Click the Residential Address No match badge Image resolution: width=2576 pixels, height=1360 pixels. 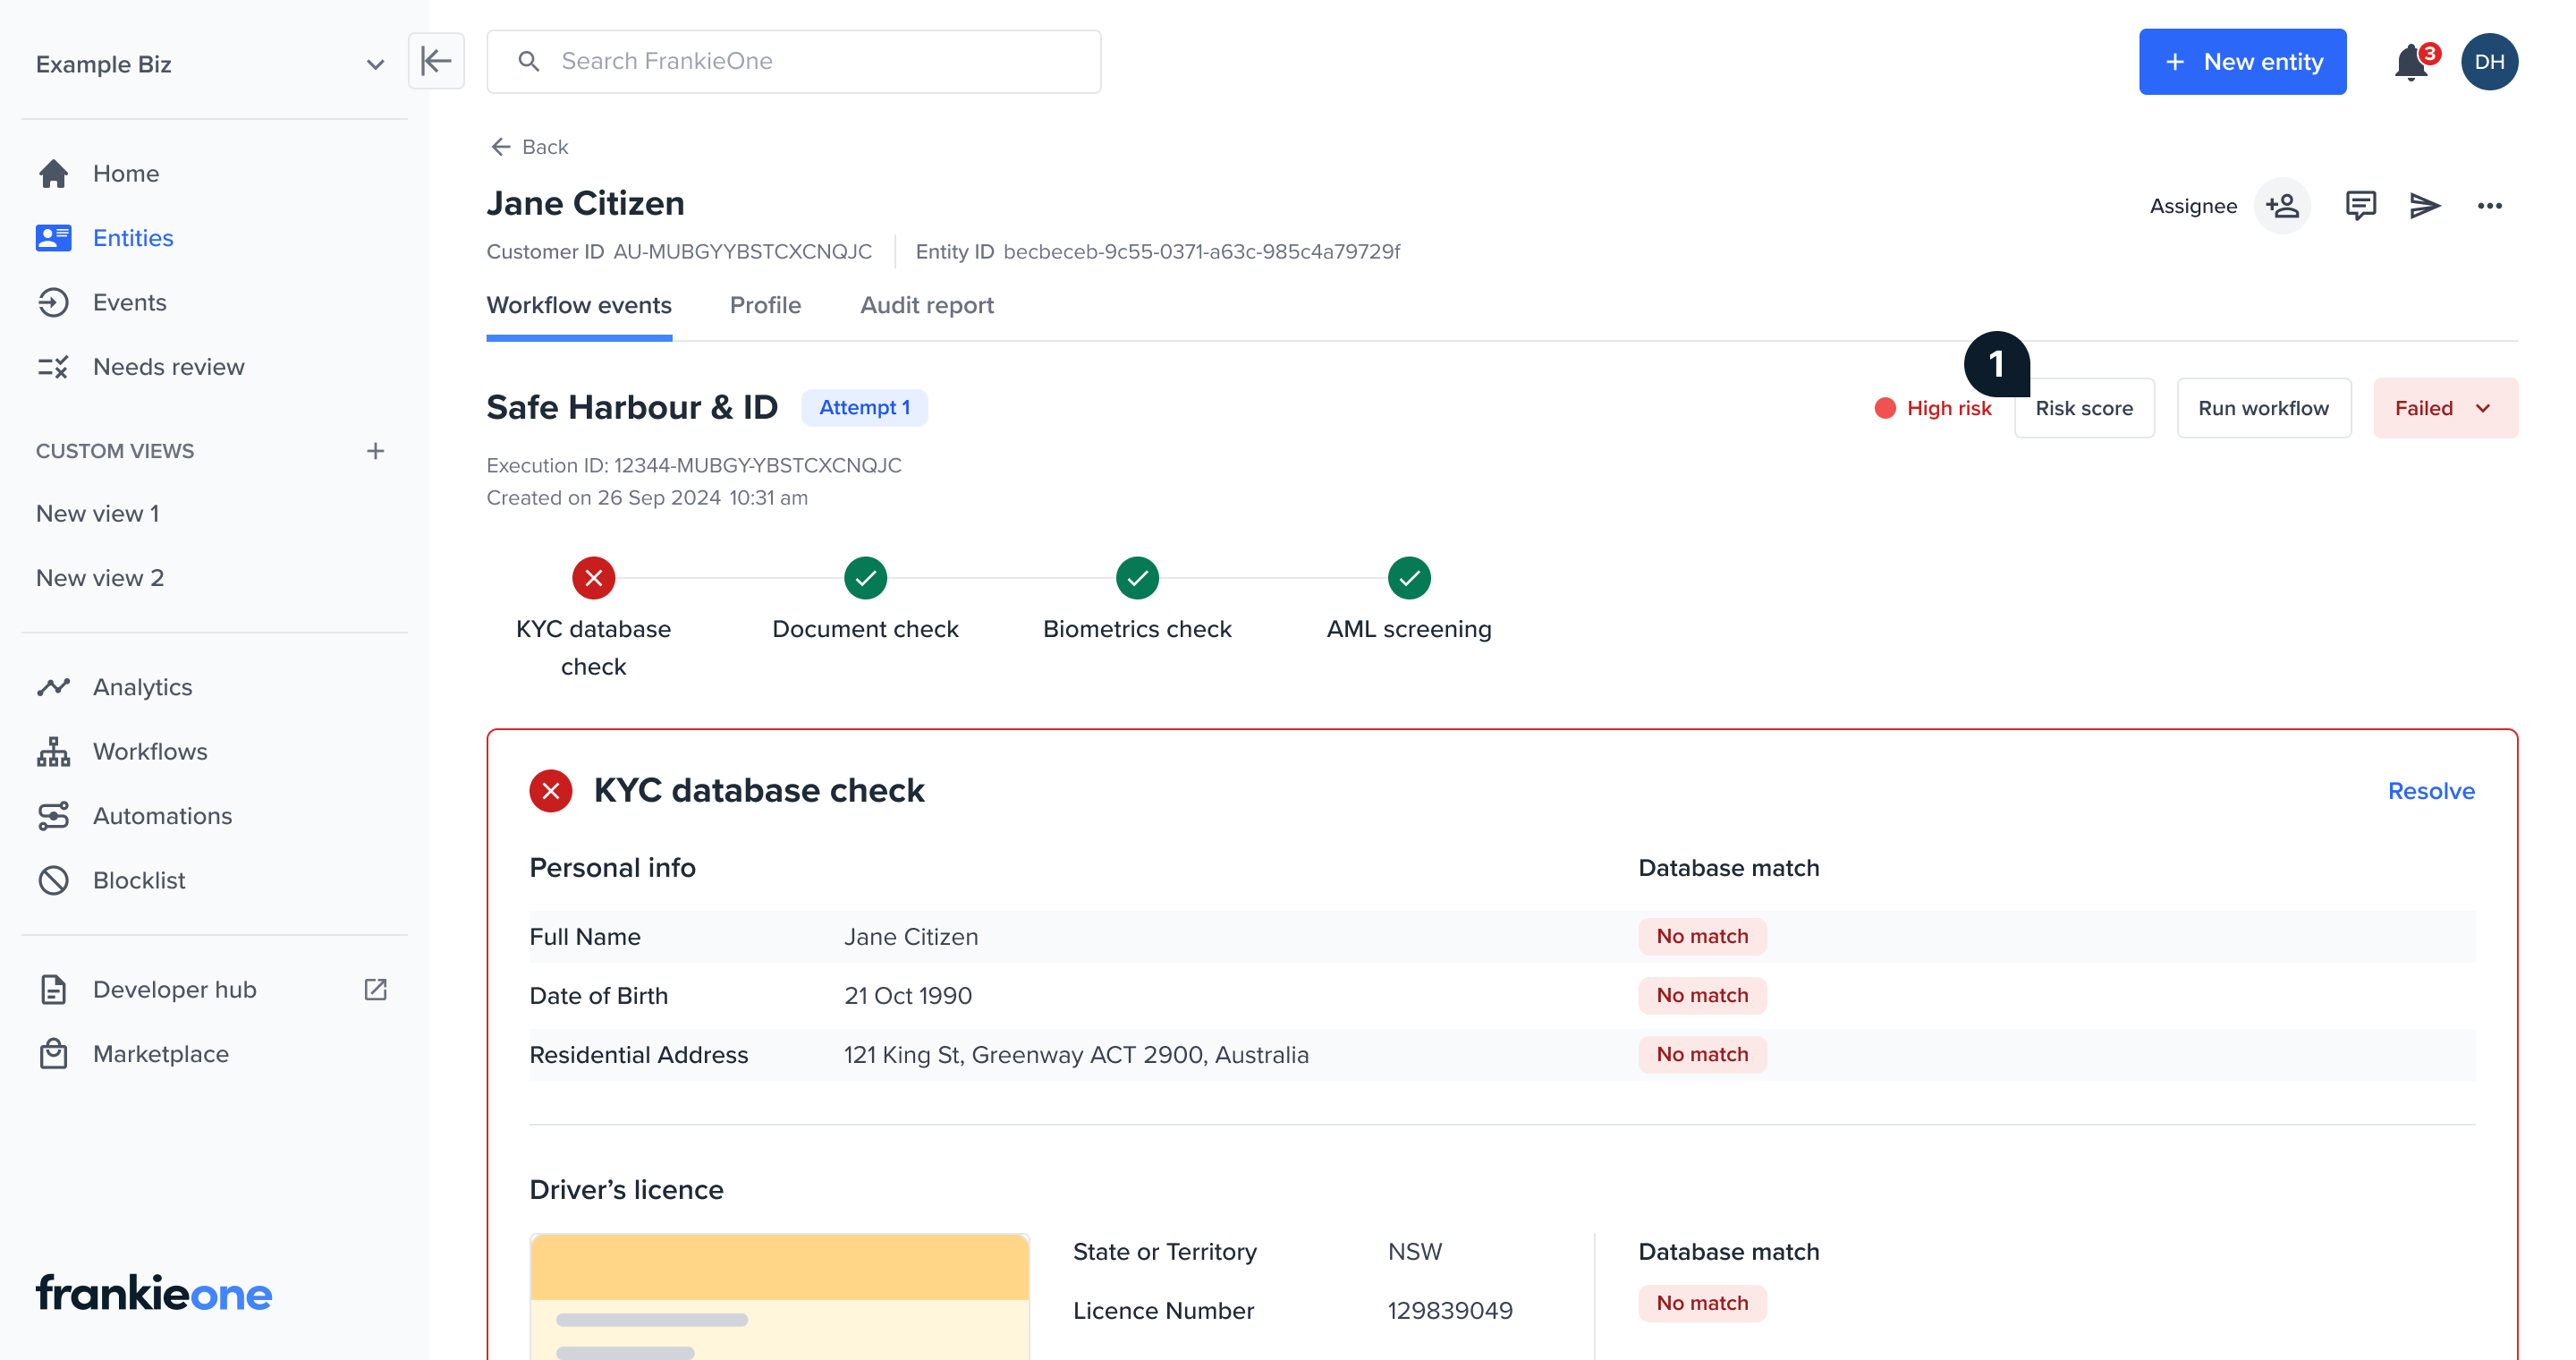coord(1702,1055)
